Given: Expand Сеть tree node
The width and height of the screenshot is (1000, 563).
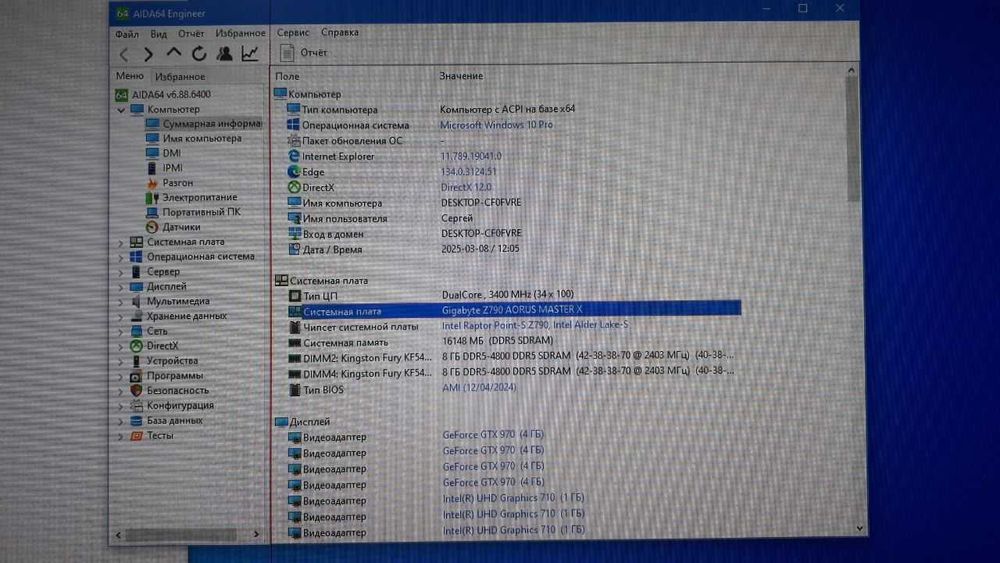Looking at the screenshot, I should (x=121, y=332).
